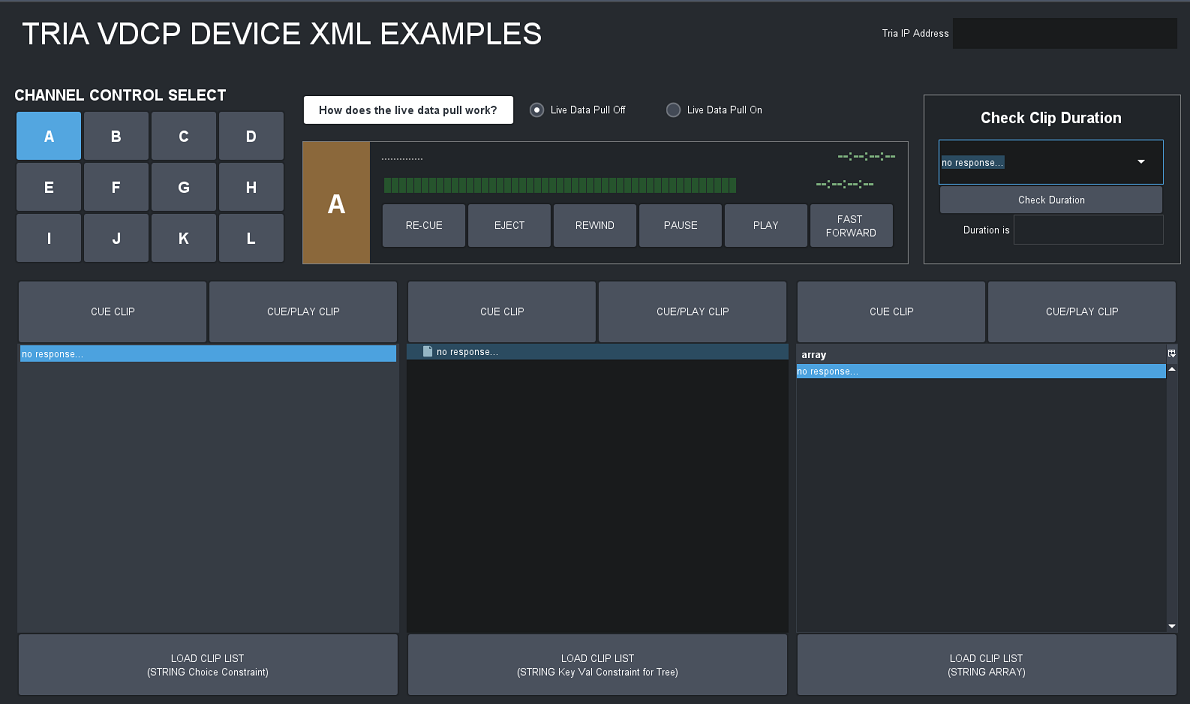Screen dimensions: 1190x704
Task: Select the Live Data Pull Off option
Action: point(537,110)
